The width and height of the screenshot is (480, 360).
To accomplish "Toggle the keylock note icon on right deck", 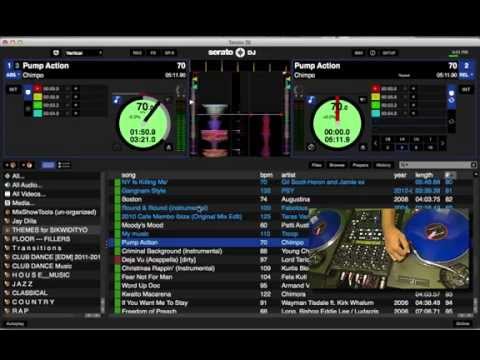I will tap(311, 99).
